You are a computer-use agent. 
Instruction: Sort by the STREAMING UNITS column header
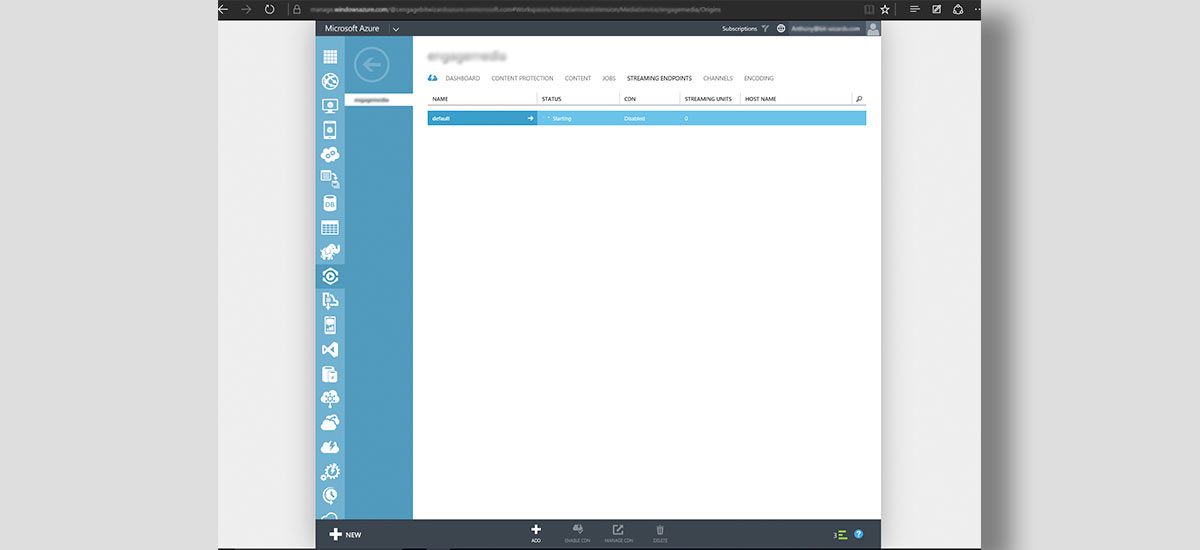(x=708, y=99)
